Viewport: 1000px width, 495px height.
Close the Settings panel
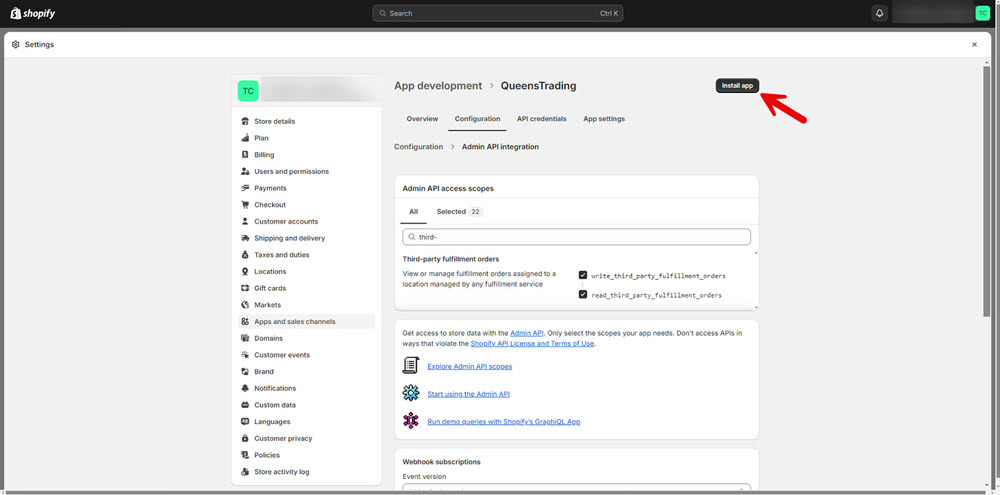click(x=974, y=45)
